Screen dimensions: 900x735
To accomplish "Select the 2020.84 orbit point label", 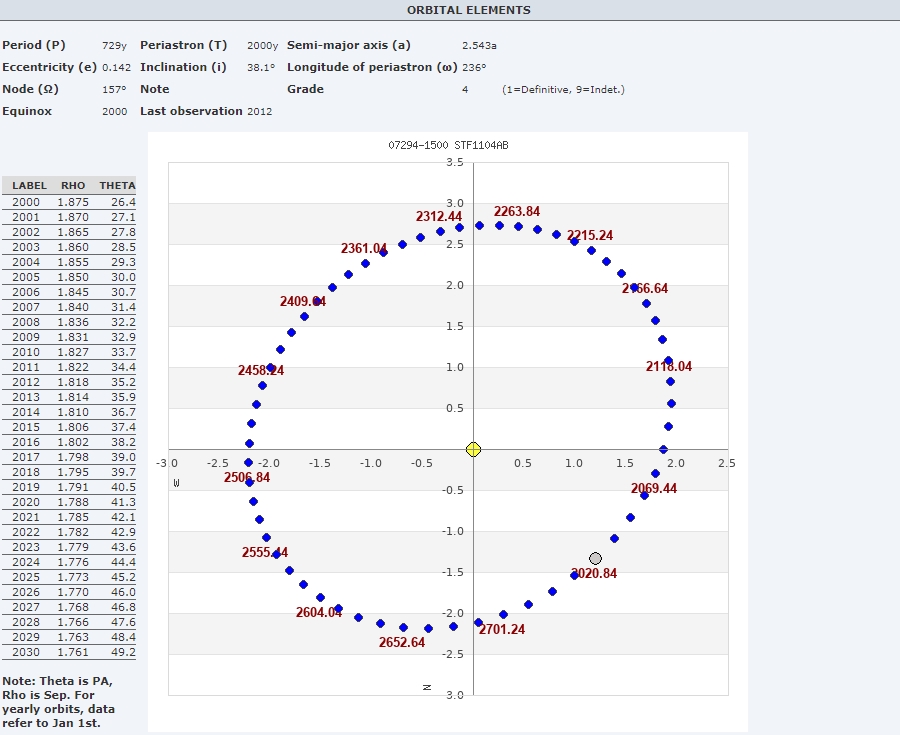I will [593, 574].
